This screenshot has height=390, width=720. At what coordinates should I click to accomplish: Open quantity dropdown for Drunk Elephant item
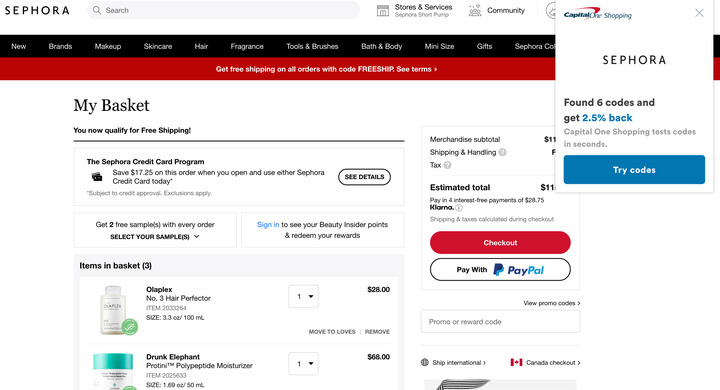[x=304, y=364]
